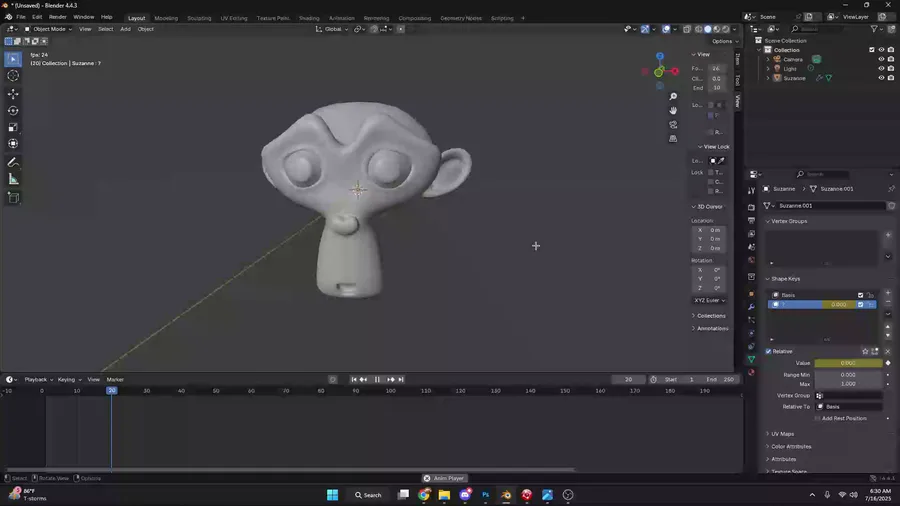The height and width of the screenshot is (506, 900).
Task: Hide Camera in viewport via eye icon
Action: (882, 59)
